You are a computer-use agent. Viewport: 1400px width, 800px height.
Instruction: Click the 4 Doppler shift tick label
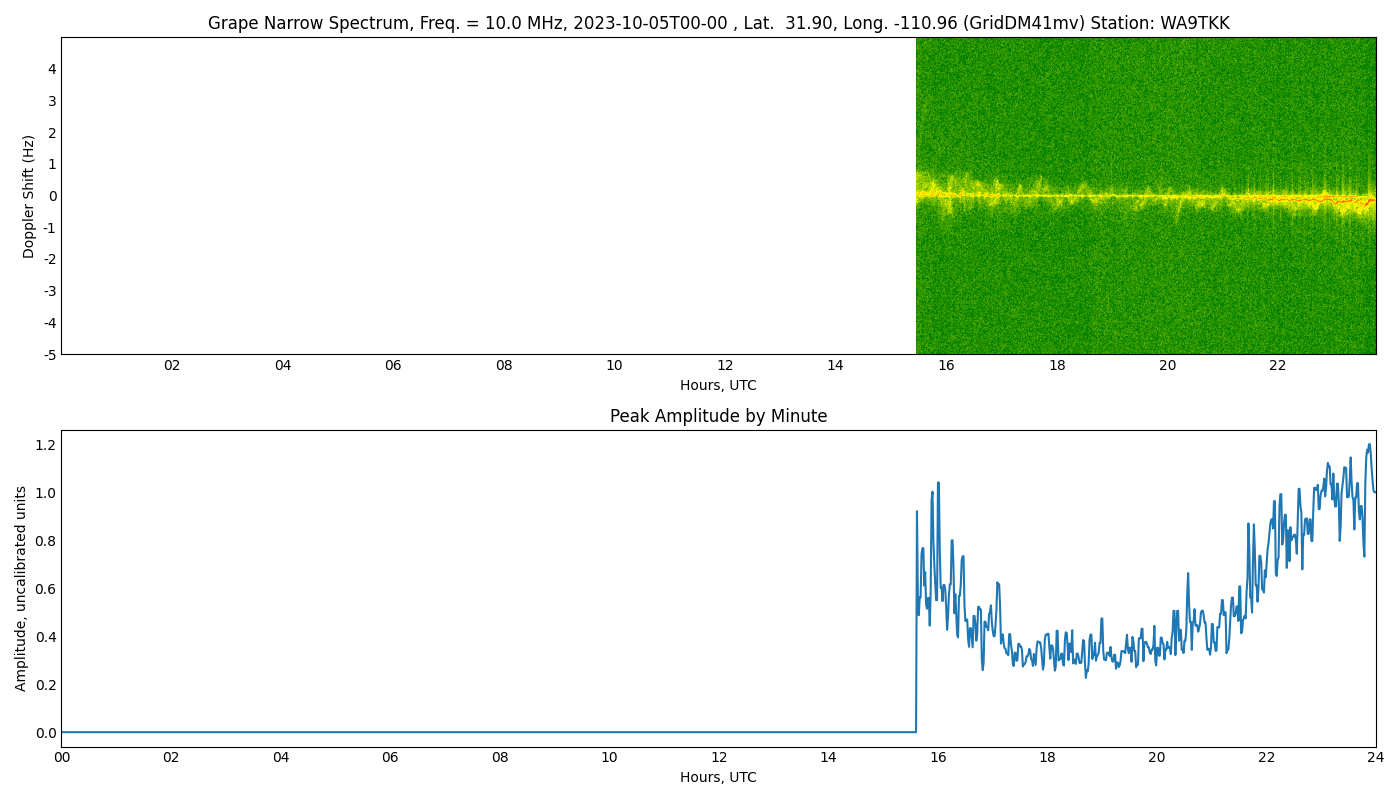[52, 69]
